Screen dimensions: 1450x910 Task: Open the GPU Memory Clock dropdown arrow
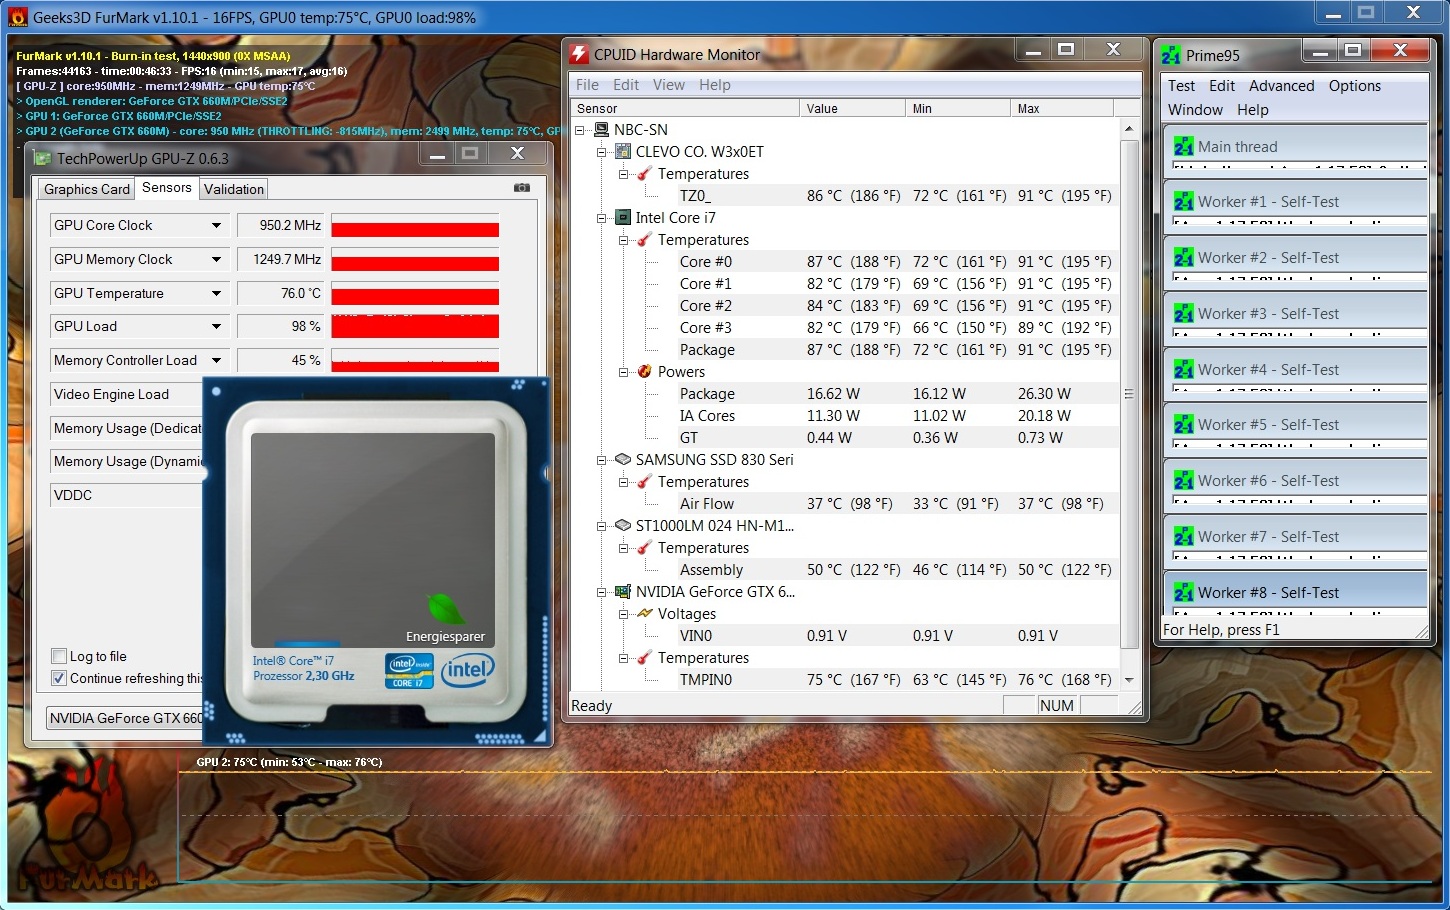click(x=216, y=259)
